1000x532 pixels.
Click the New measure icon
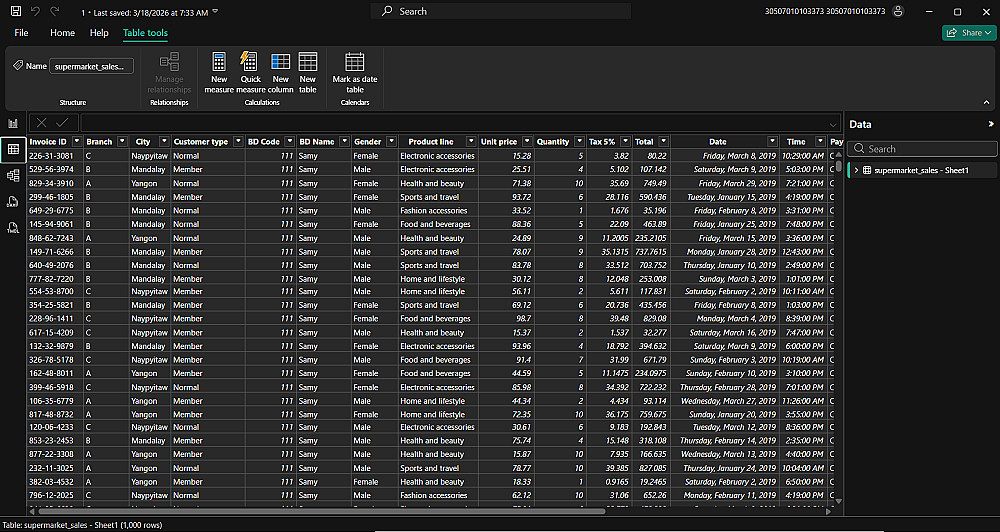pyautogui.click(x=219, y=72)
